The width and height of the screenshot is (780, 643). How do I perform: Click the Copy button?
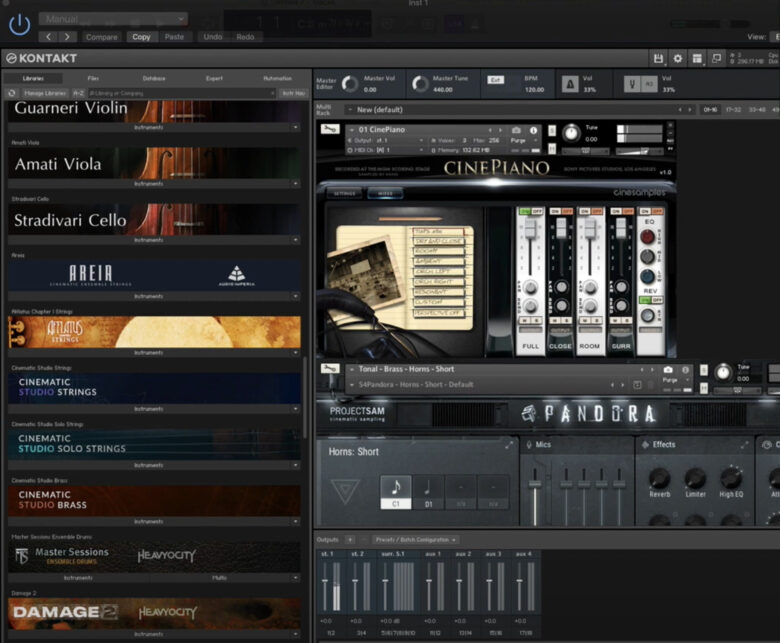point(141,37)
